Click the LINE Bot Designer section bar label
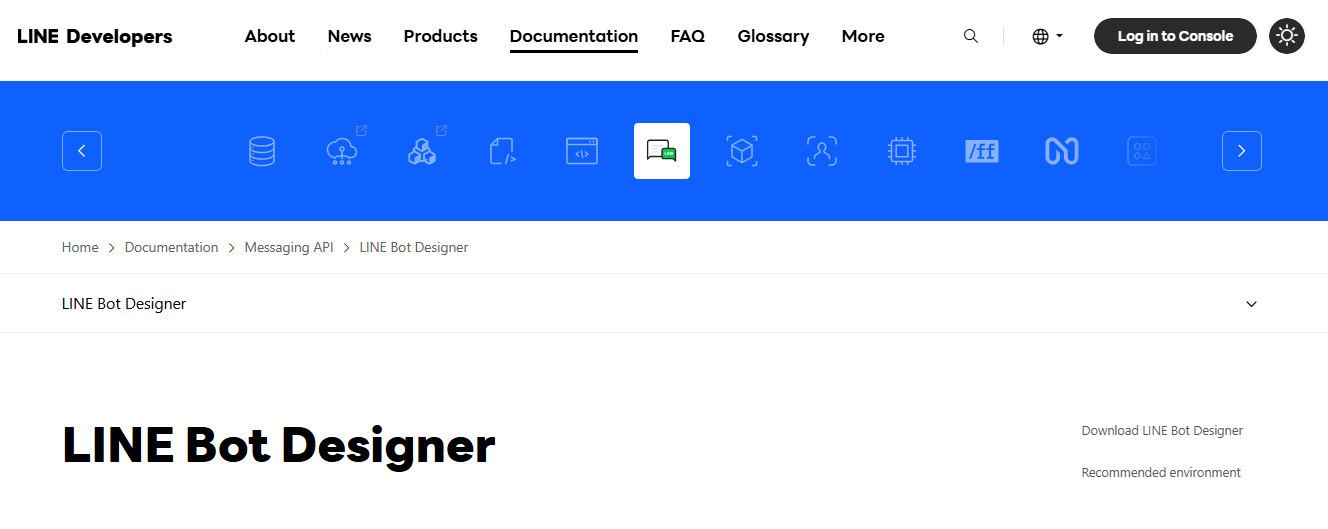Viewport: 1328px width, 529px height. 124,304
